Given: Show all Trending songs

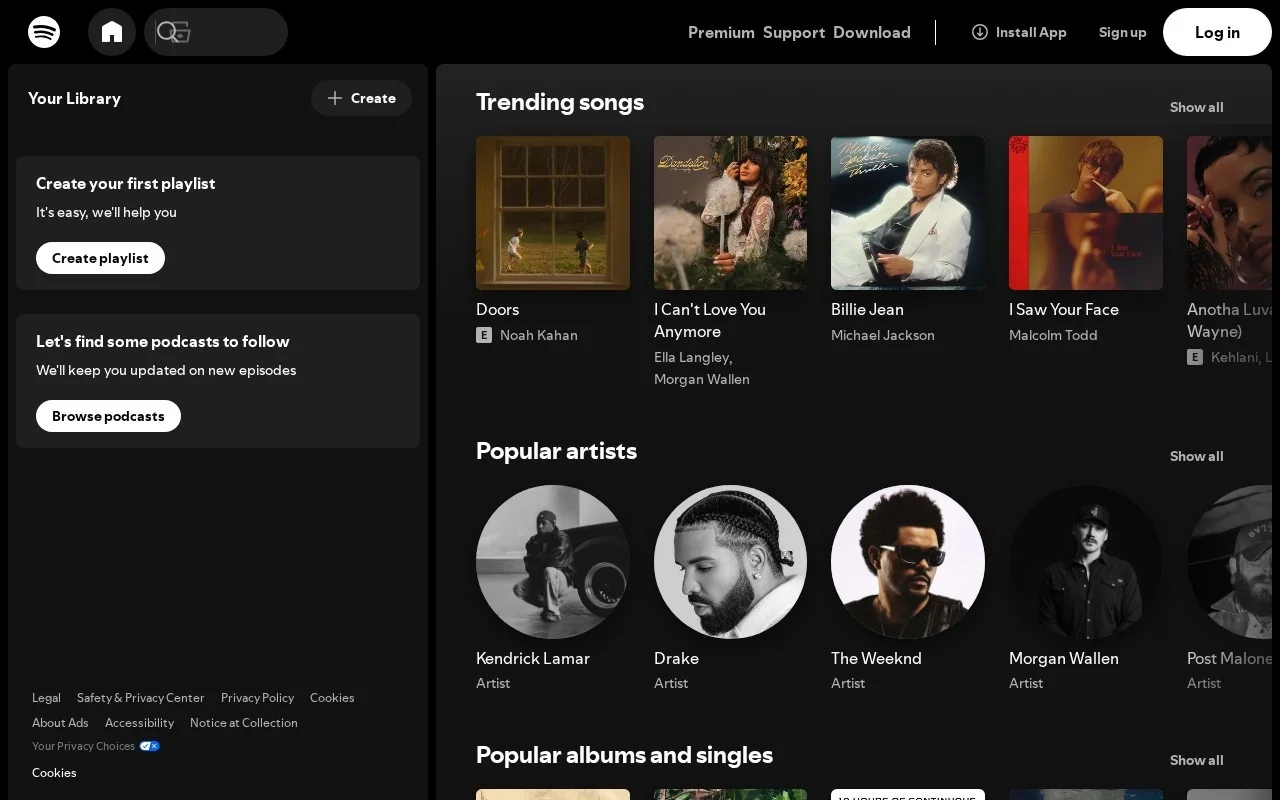Looking at the screenshot, I should click(1196, 107).
